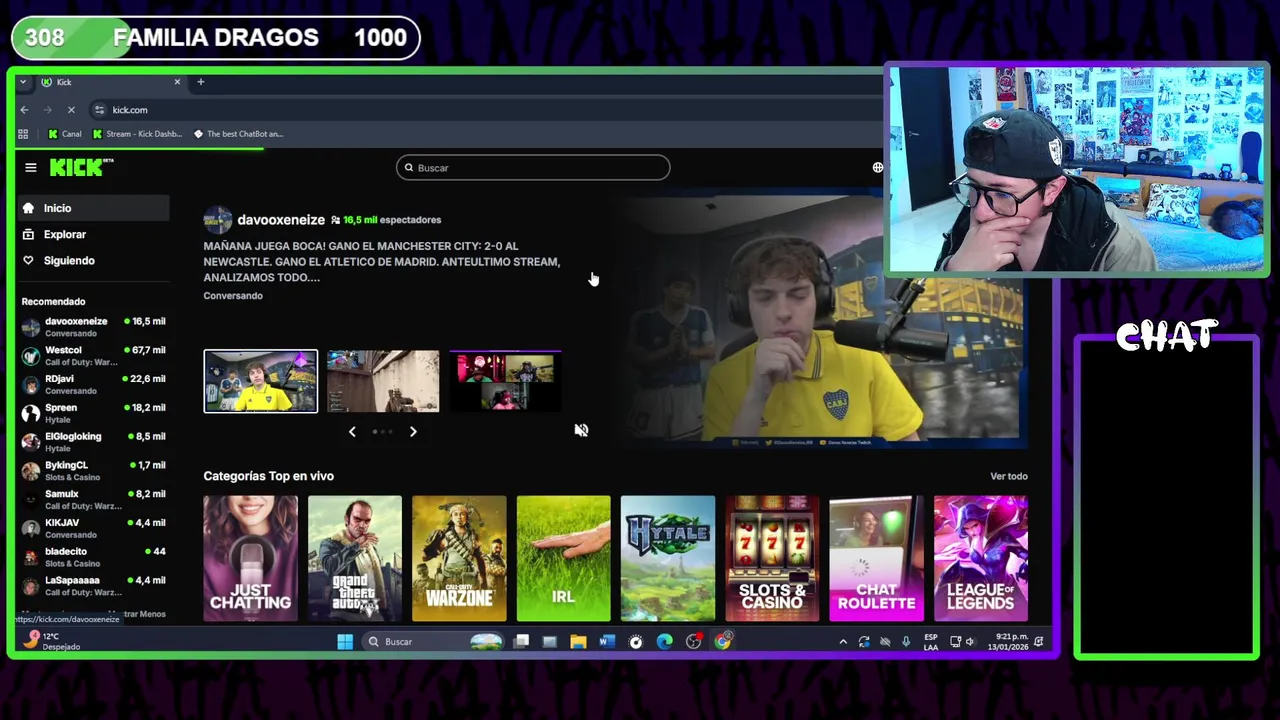Open the Windows Start menu
This screenshot has width=1280, height=720.
point(345,642)
